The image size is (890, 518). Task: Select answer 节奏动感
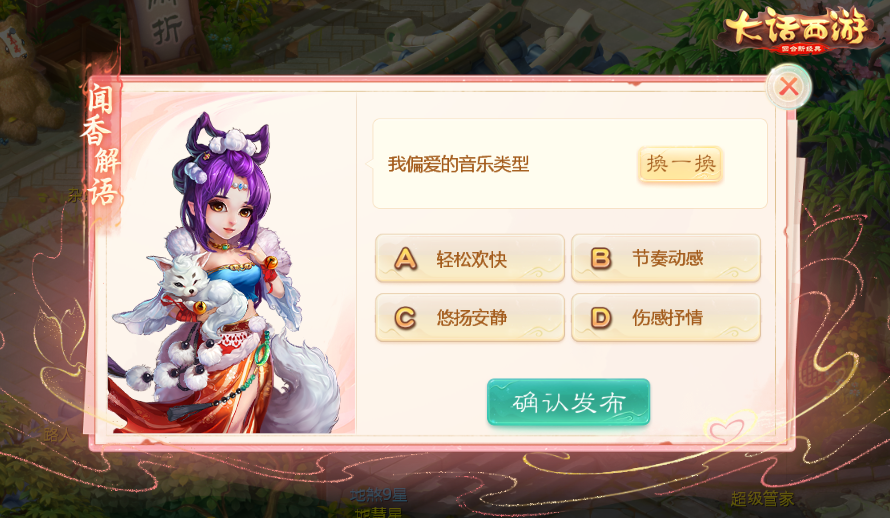(x=666, y=258)
